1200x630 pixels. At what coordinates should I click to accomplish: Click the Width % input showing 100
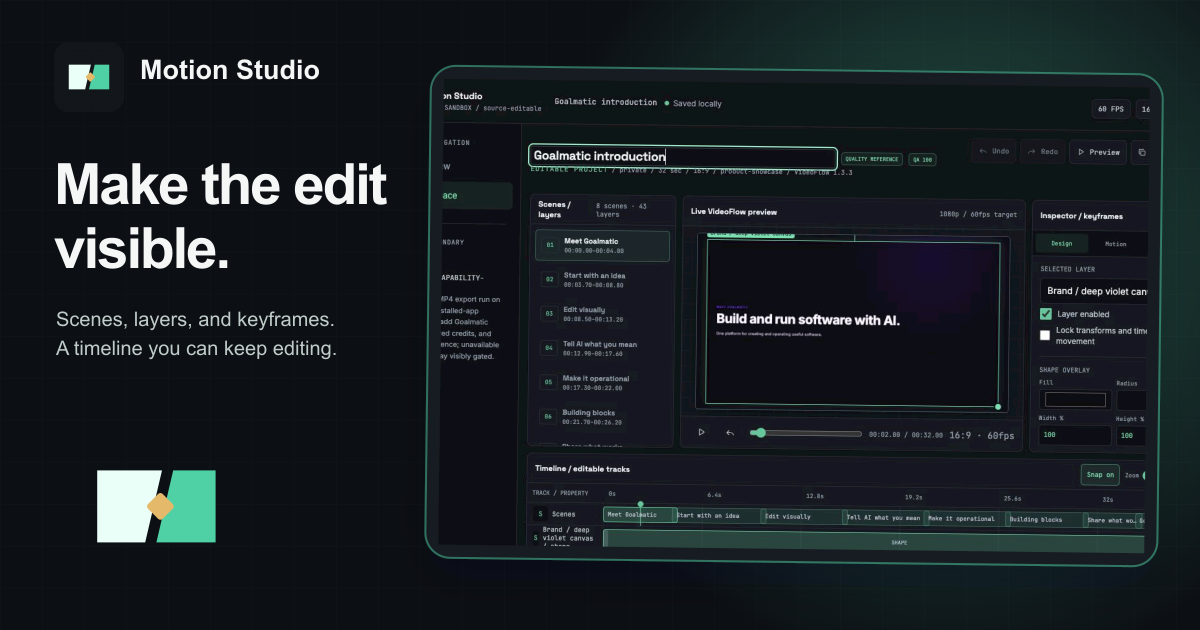(x=1075, y=436)
